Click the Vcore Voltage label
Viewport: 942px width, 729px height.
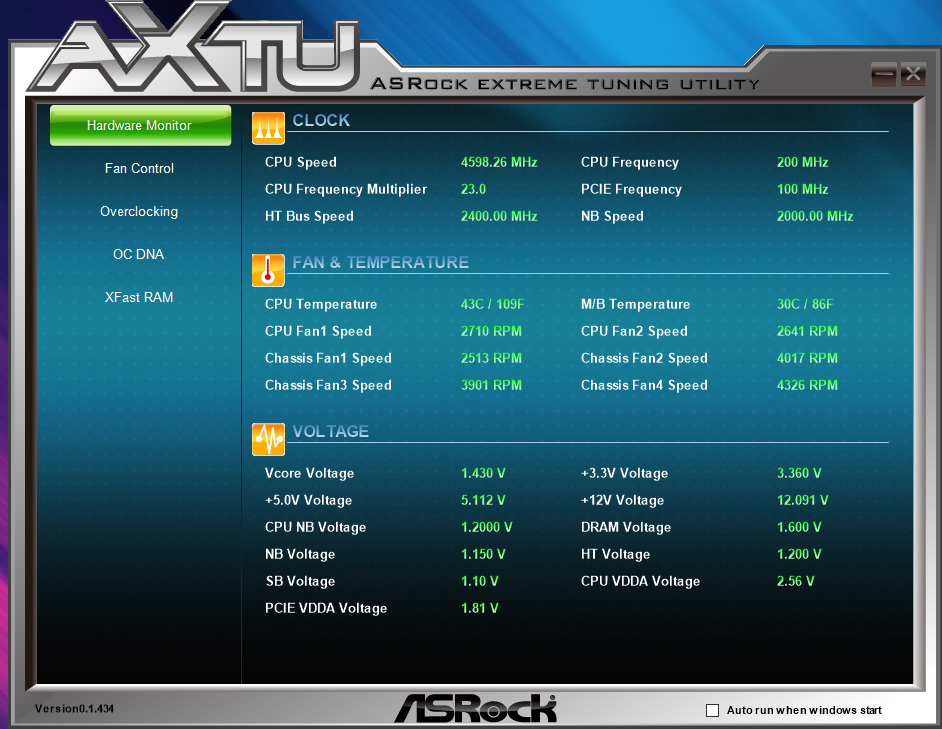pyautogui.click(x=309, y=473)
